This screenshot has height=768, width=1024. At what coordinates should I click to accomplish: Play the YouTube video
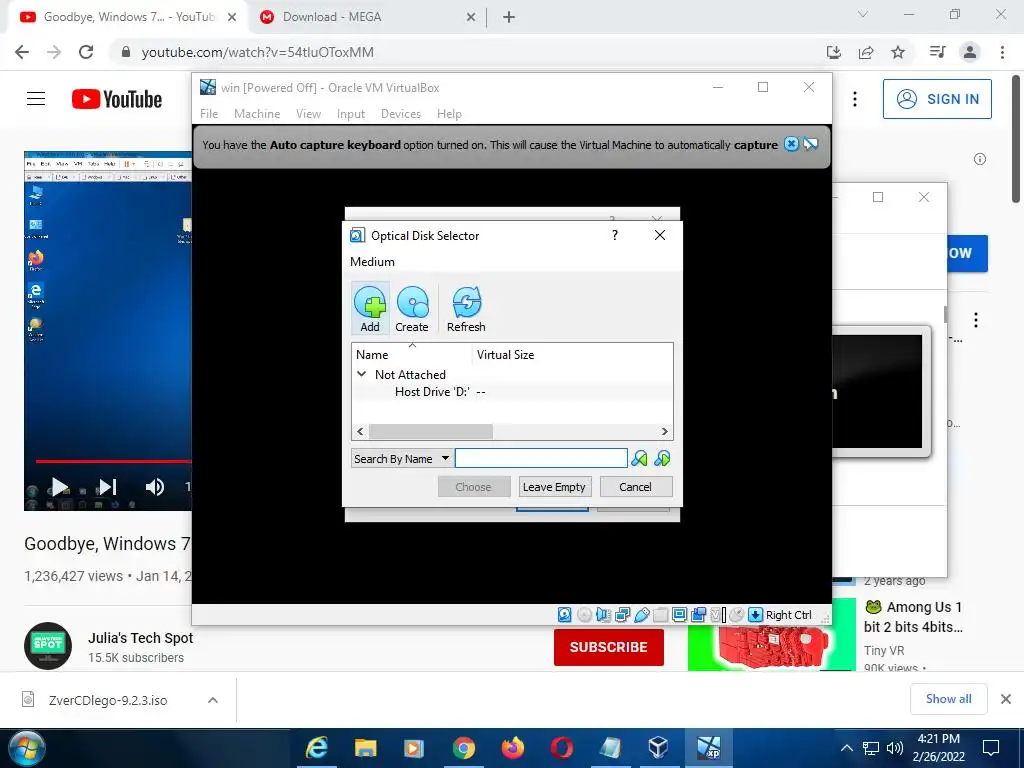(59, 487)
